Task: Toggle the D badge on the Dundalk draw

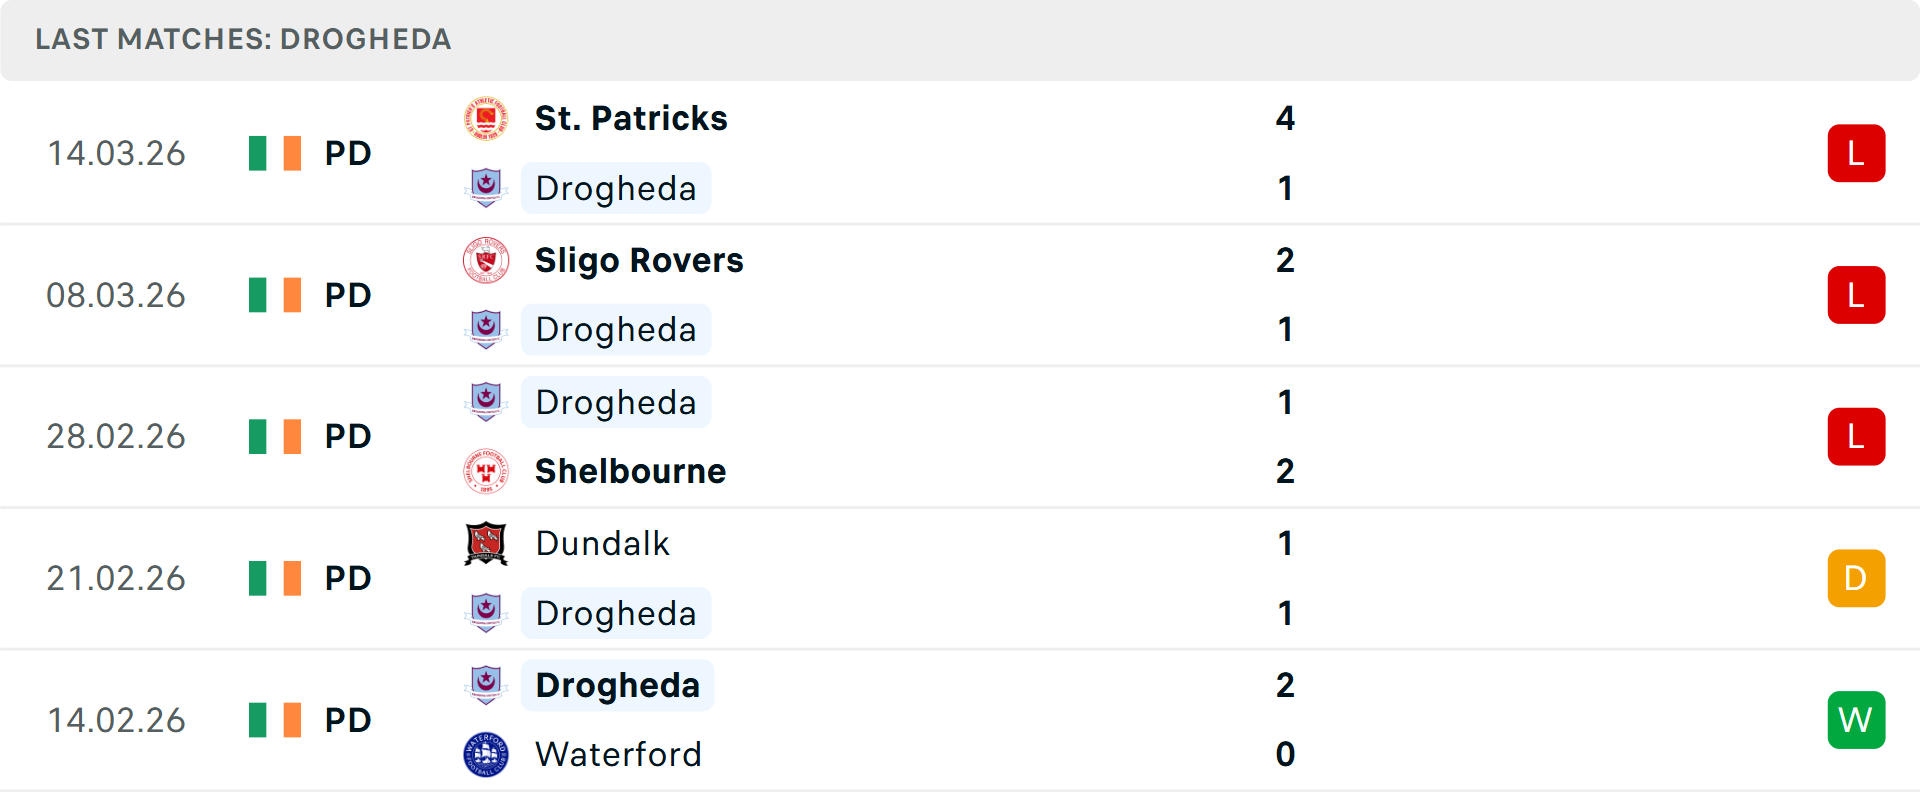Action: pos(1856,578)
